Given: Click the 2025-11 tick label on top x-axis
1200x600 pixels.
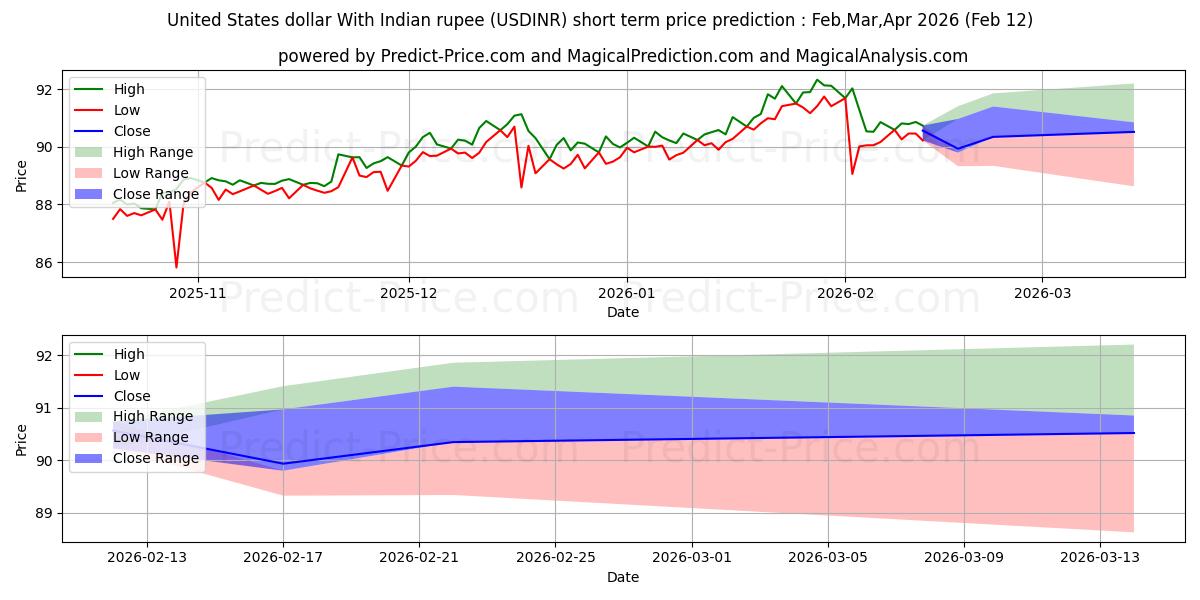Looking at the screenshot, I should (198, 294).
